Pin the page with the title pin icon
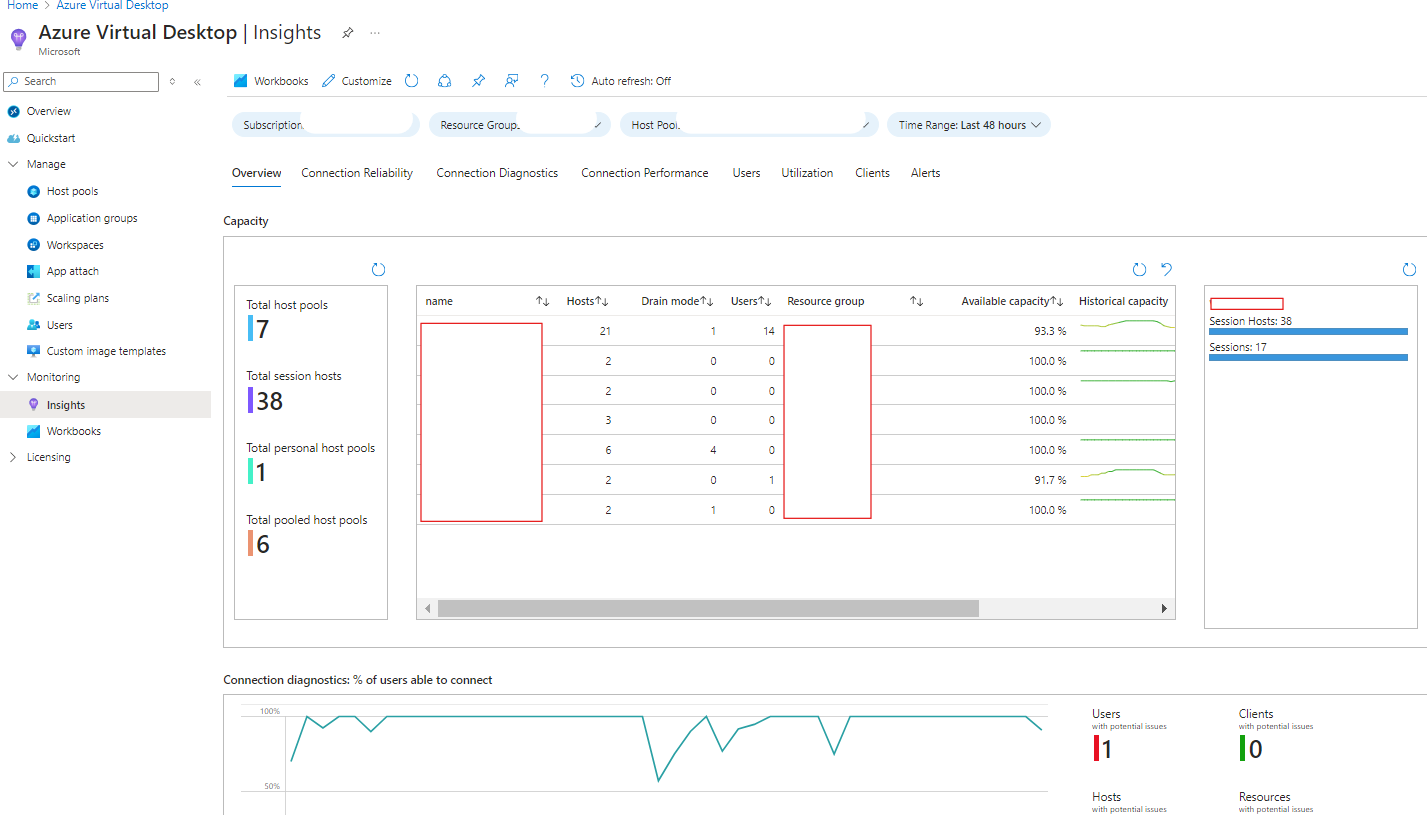 point(347,33)
